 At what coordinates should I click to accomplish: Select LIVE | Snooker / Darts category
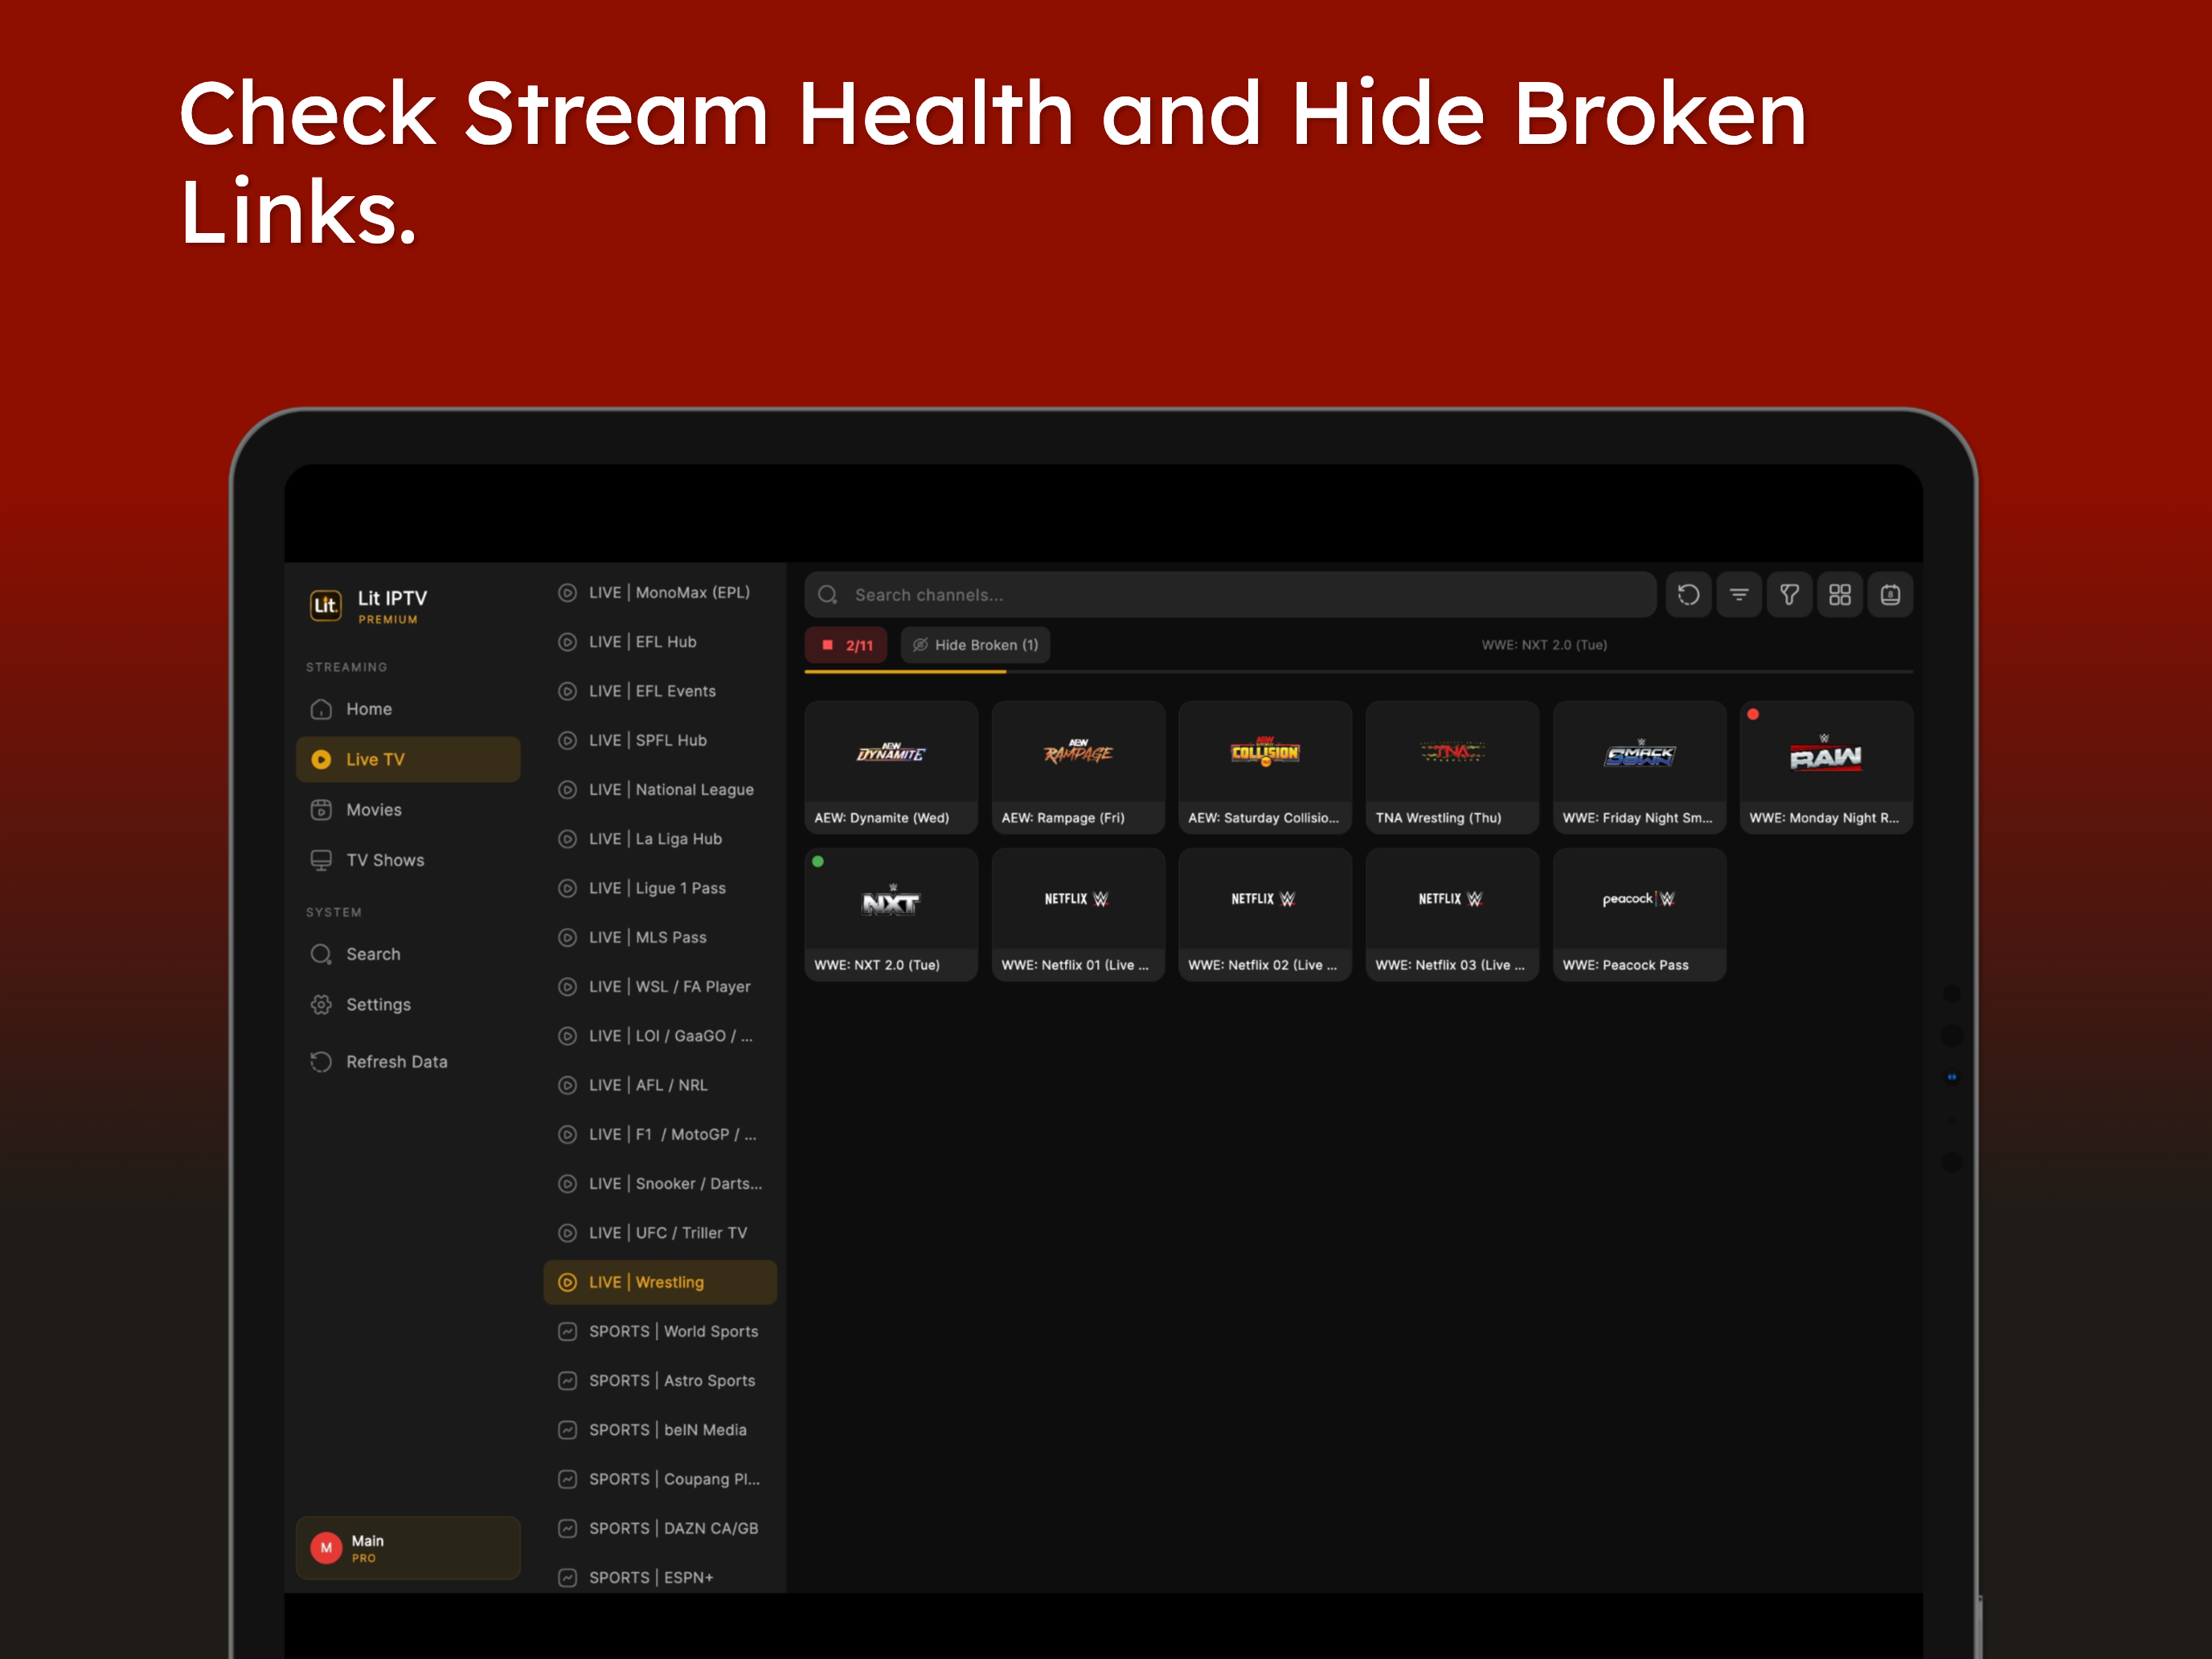pyautogui.click(x=660, y=1184)
